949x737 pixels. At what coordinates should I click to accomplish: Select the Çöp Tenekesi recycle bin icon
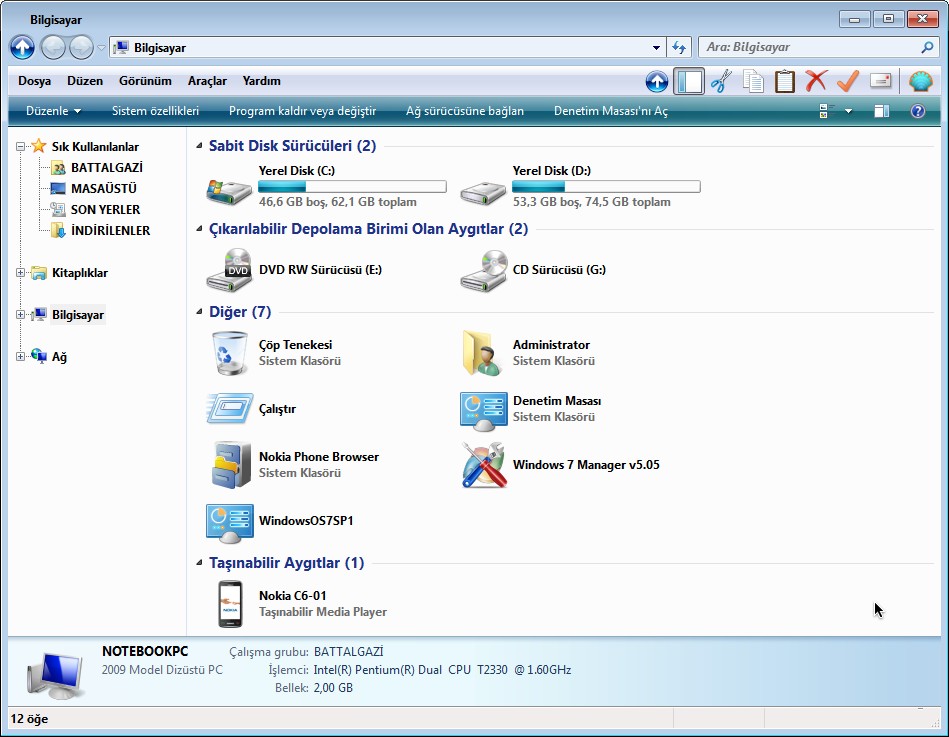click(x=229, y=353)
